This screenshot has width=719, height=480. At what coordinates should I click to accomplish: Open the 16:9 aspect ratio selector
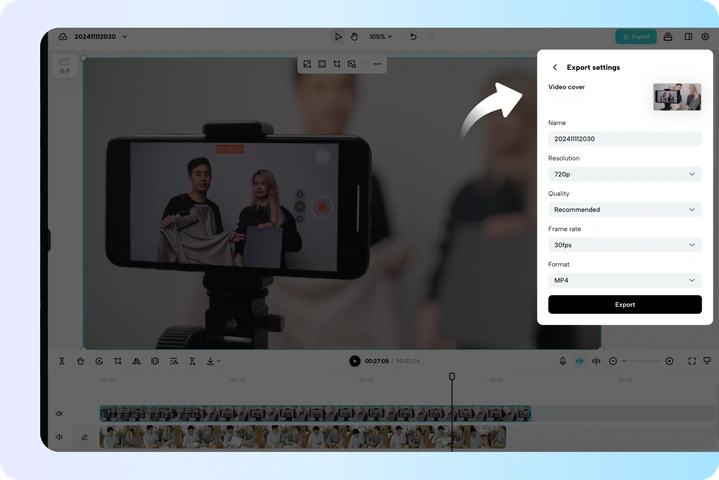pyautogui.click(x=65, y=66)
